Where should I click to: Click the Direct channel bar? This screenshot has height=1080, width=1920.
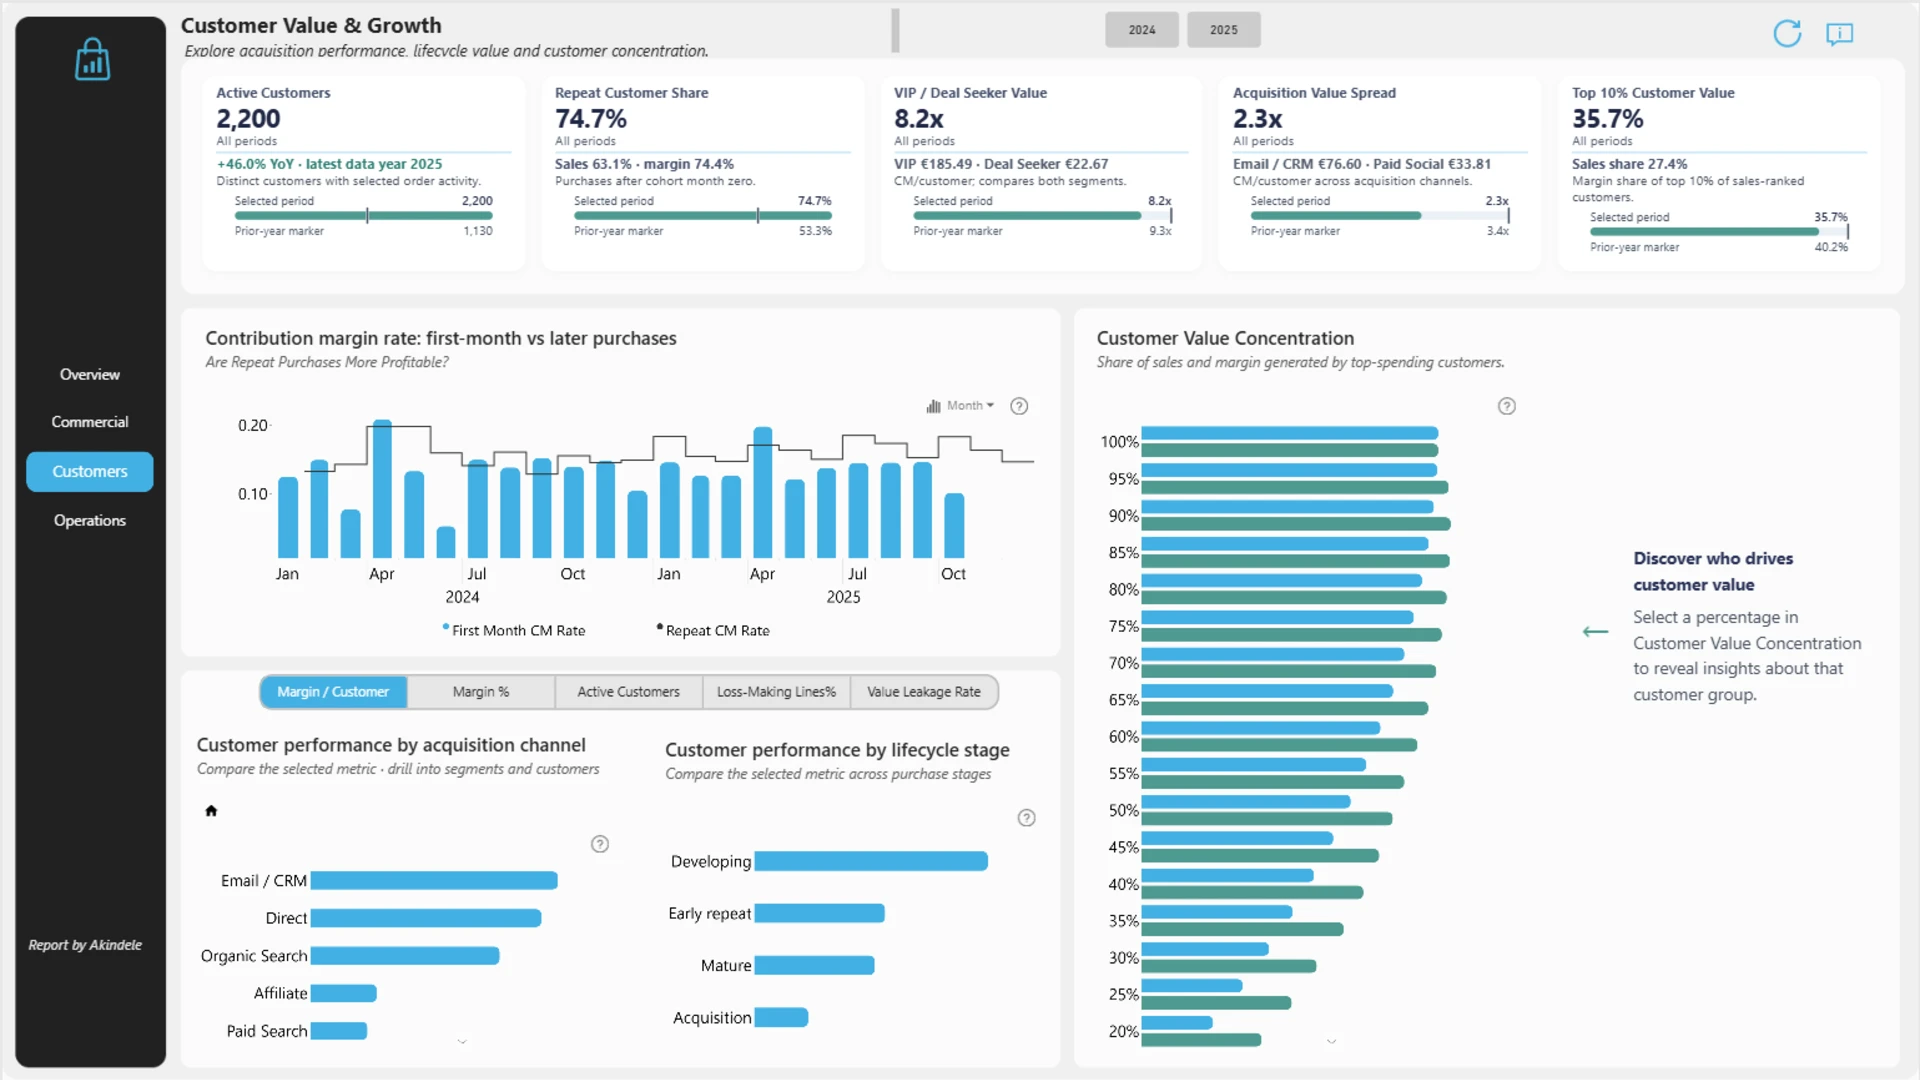tap(426, 918)
